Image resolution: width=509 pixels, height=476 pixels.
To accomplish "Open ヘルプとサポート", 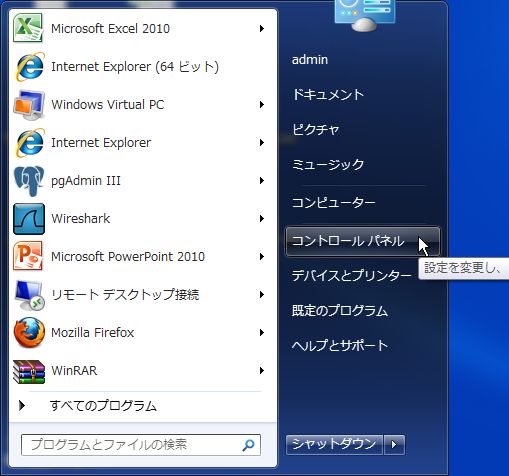I will tap(340, 345).
